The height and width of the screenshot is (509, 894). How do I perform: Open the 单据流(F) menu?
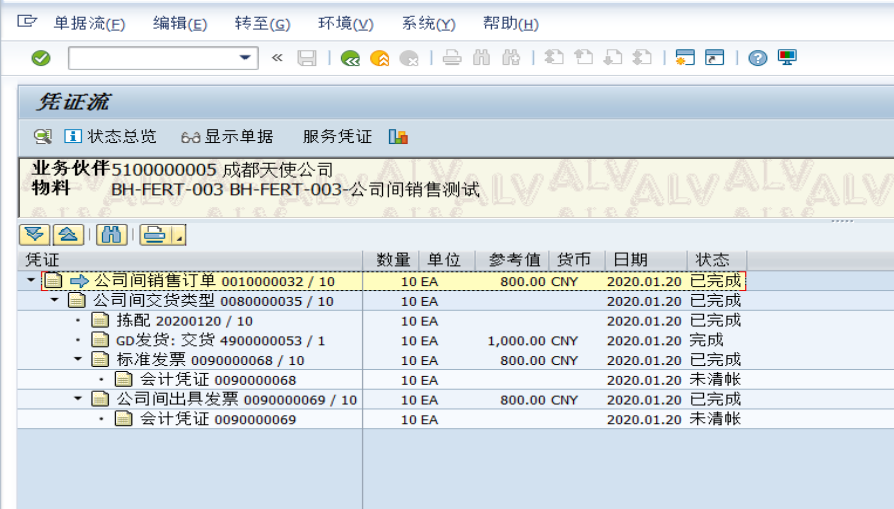click(90, 23)
